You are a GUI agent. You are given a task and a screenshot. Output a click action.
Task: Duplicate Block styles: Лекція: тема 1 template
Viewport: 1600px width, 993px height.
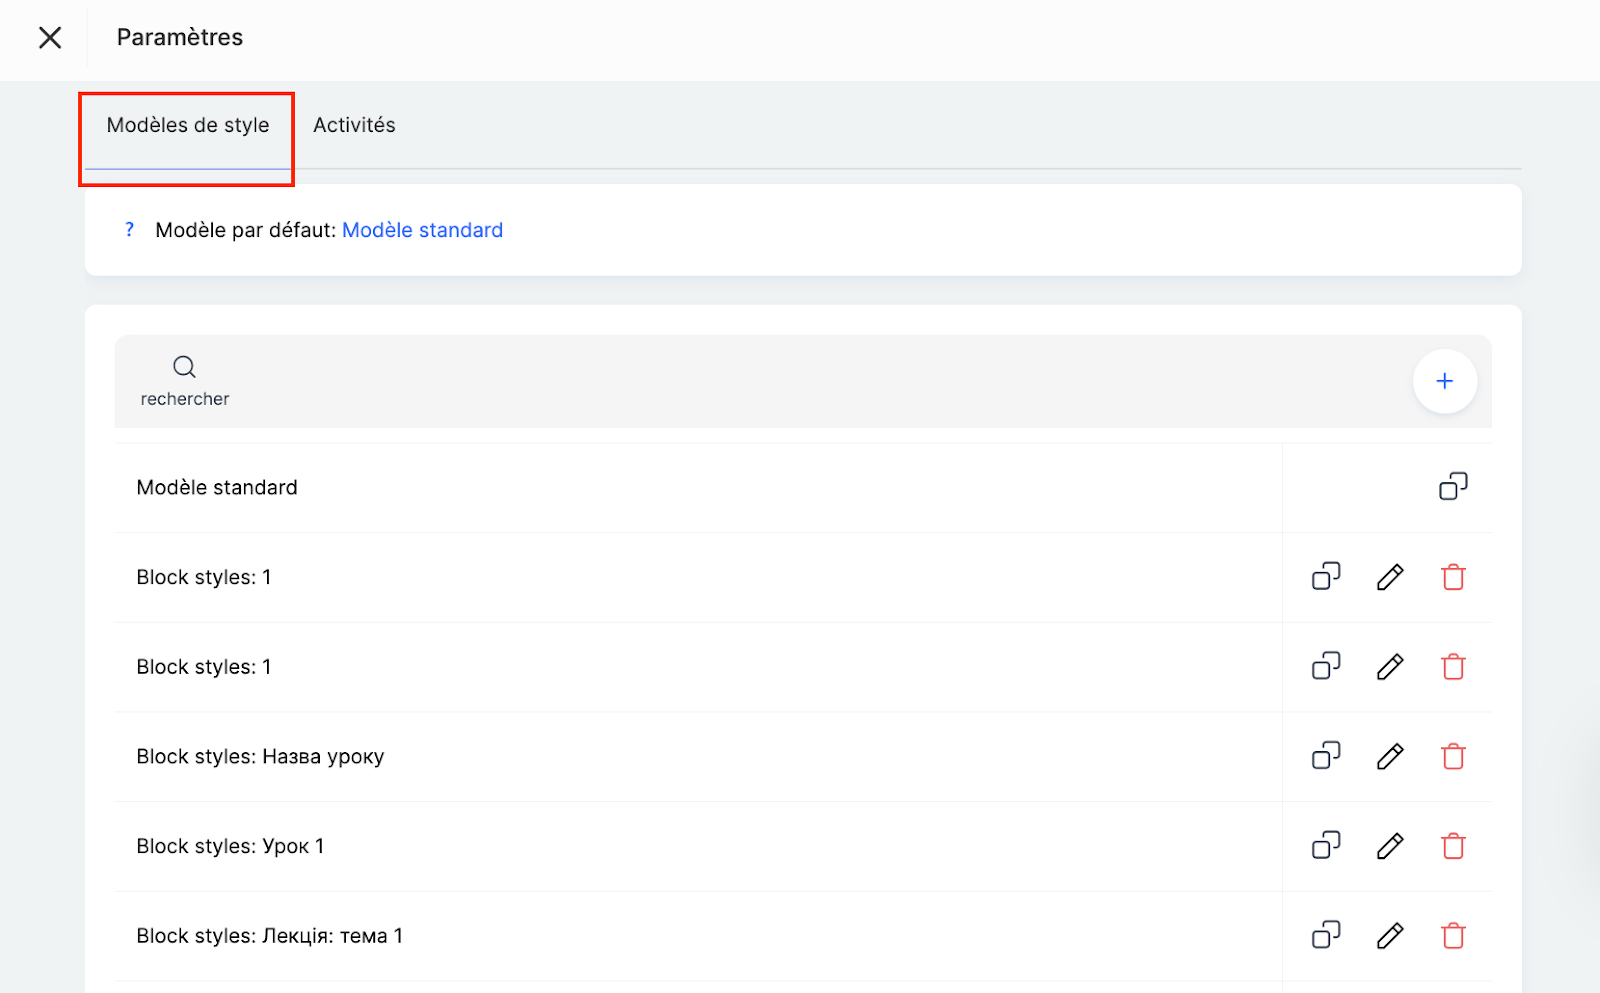click(x=1326, y=936)
